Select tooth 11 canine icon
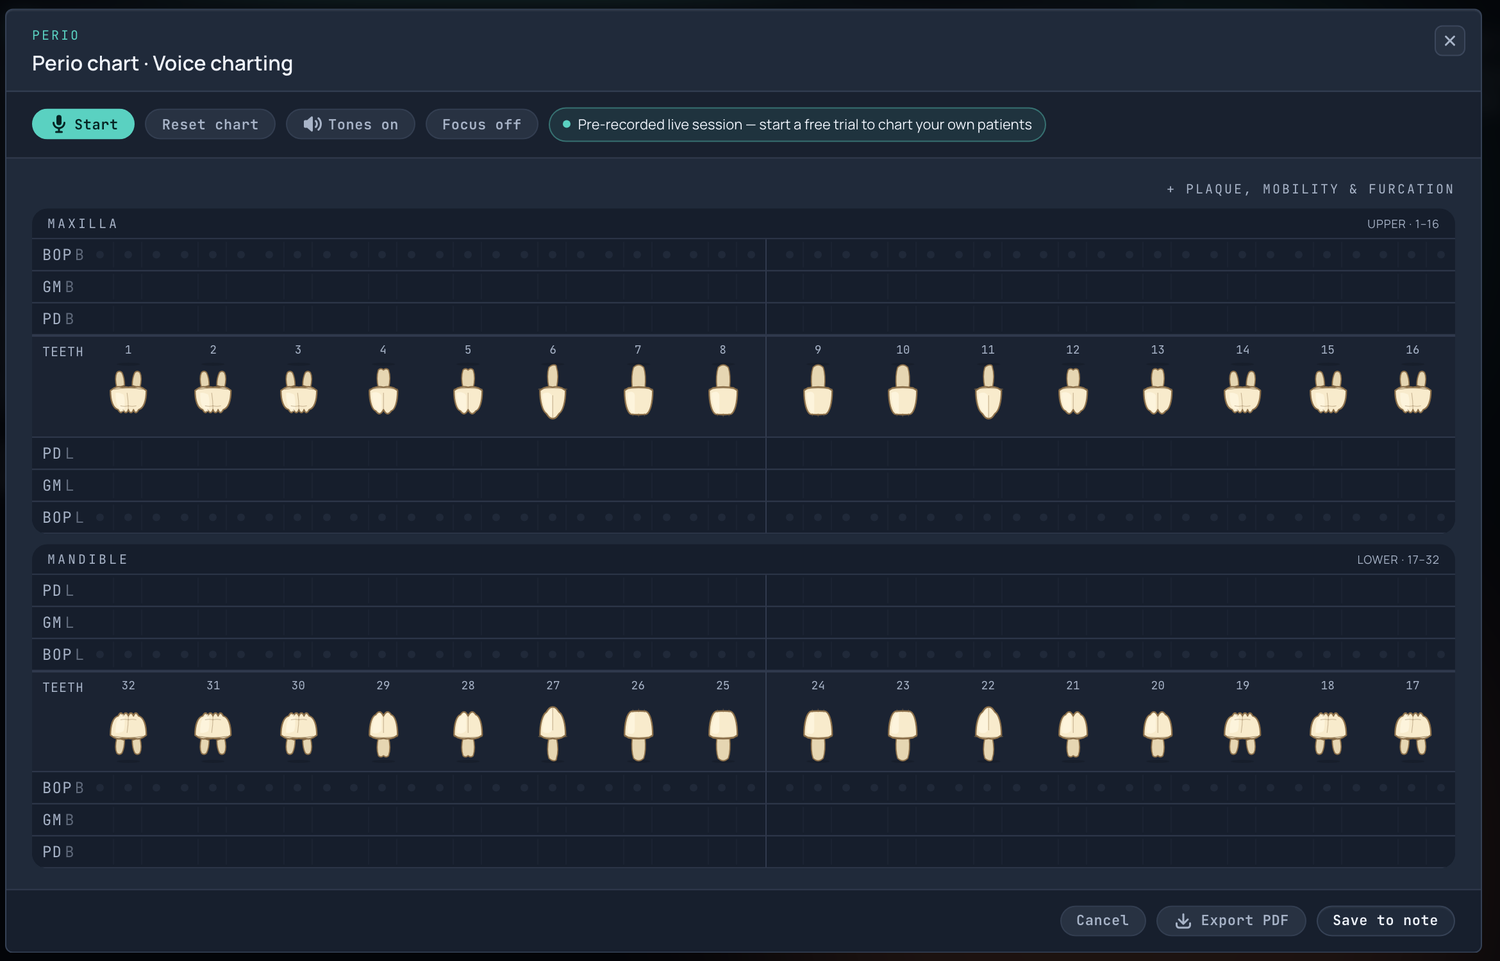The height and width of the screenshot is (961, 1500). pos(988,391)
